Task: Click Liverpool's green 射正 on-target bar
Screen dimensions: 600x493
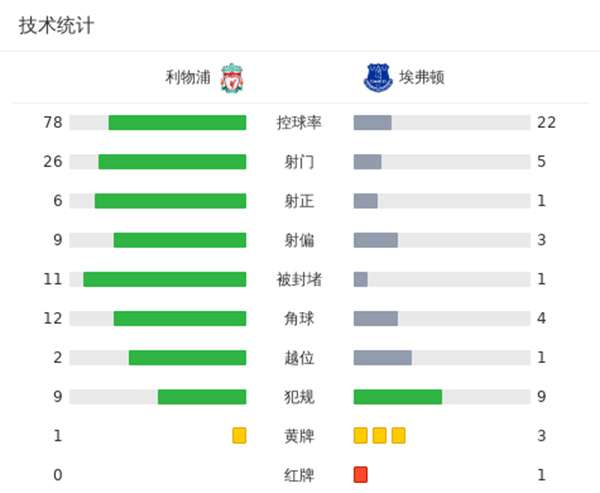Action: pyautogui.click(x=170, y=201)
